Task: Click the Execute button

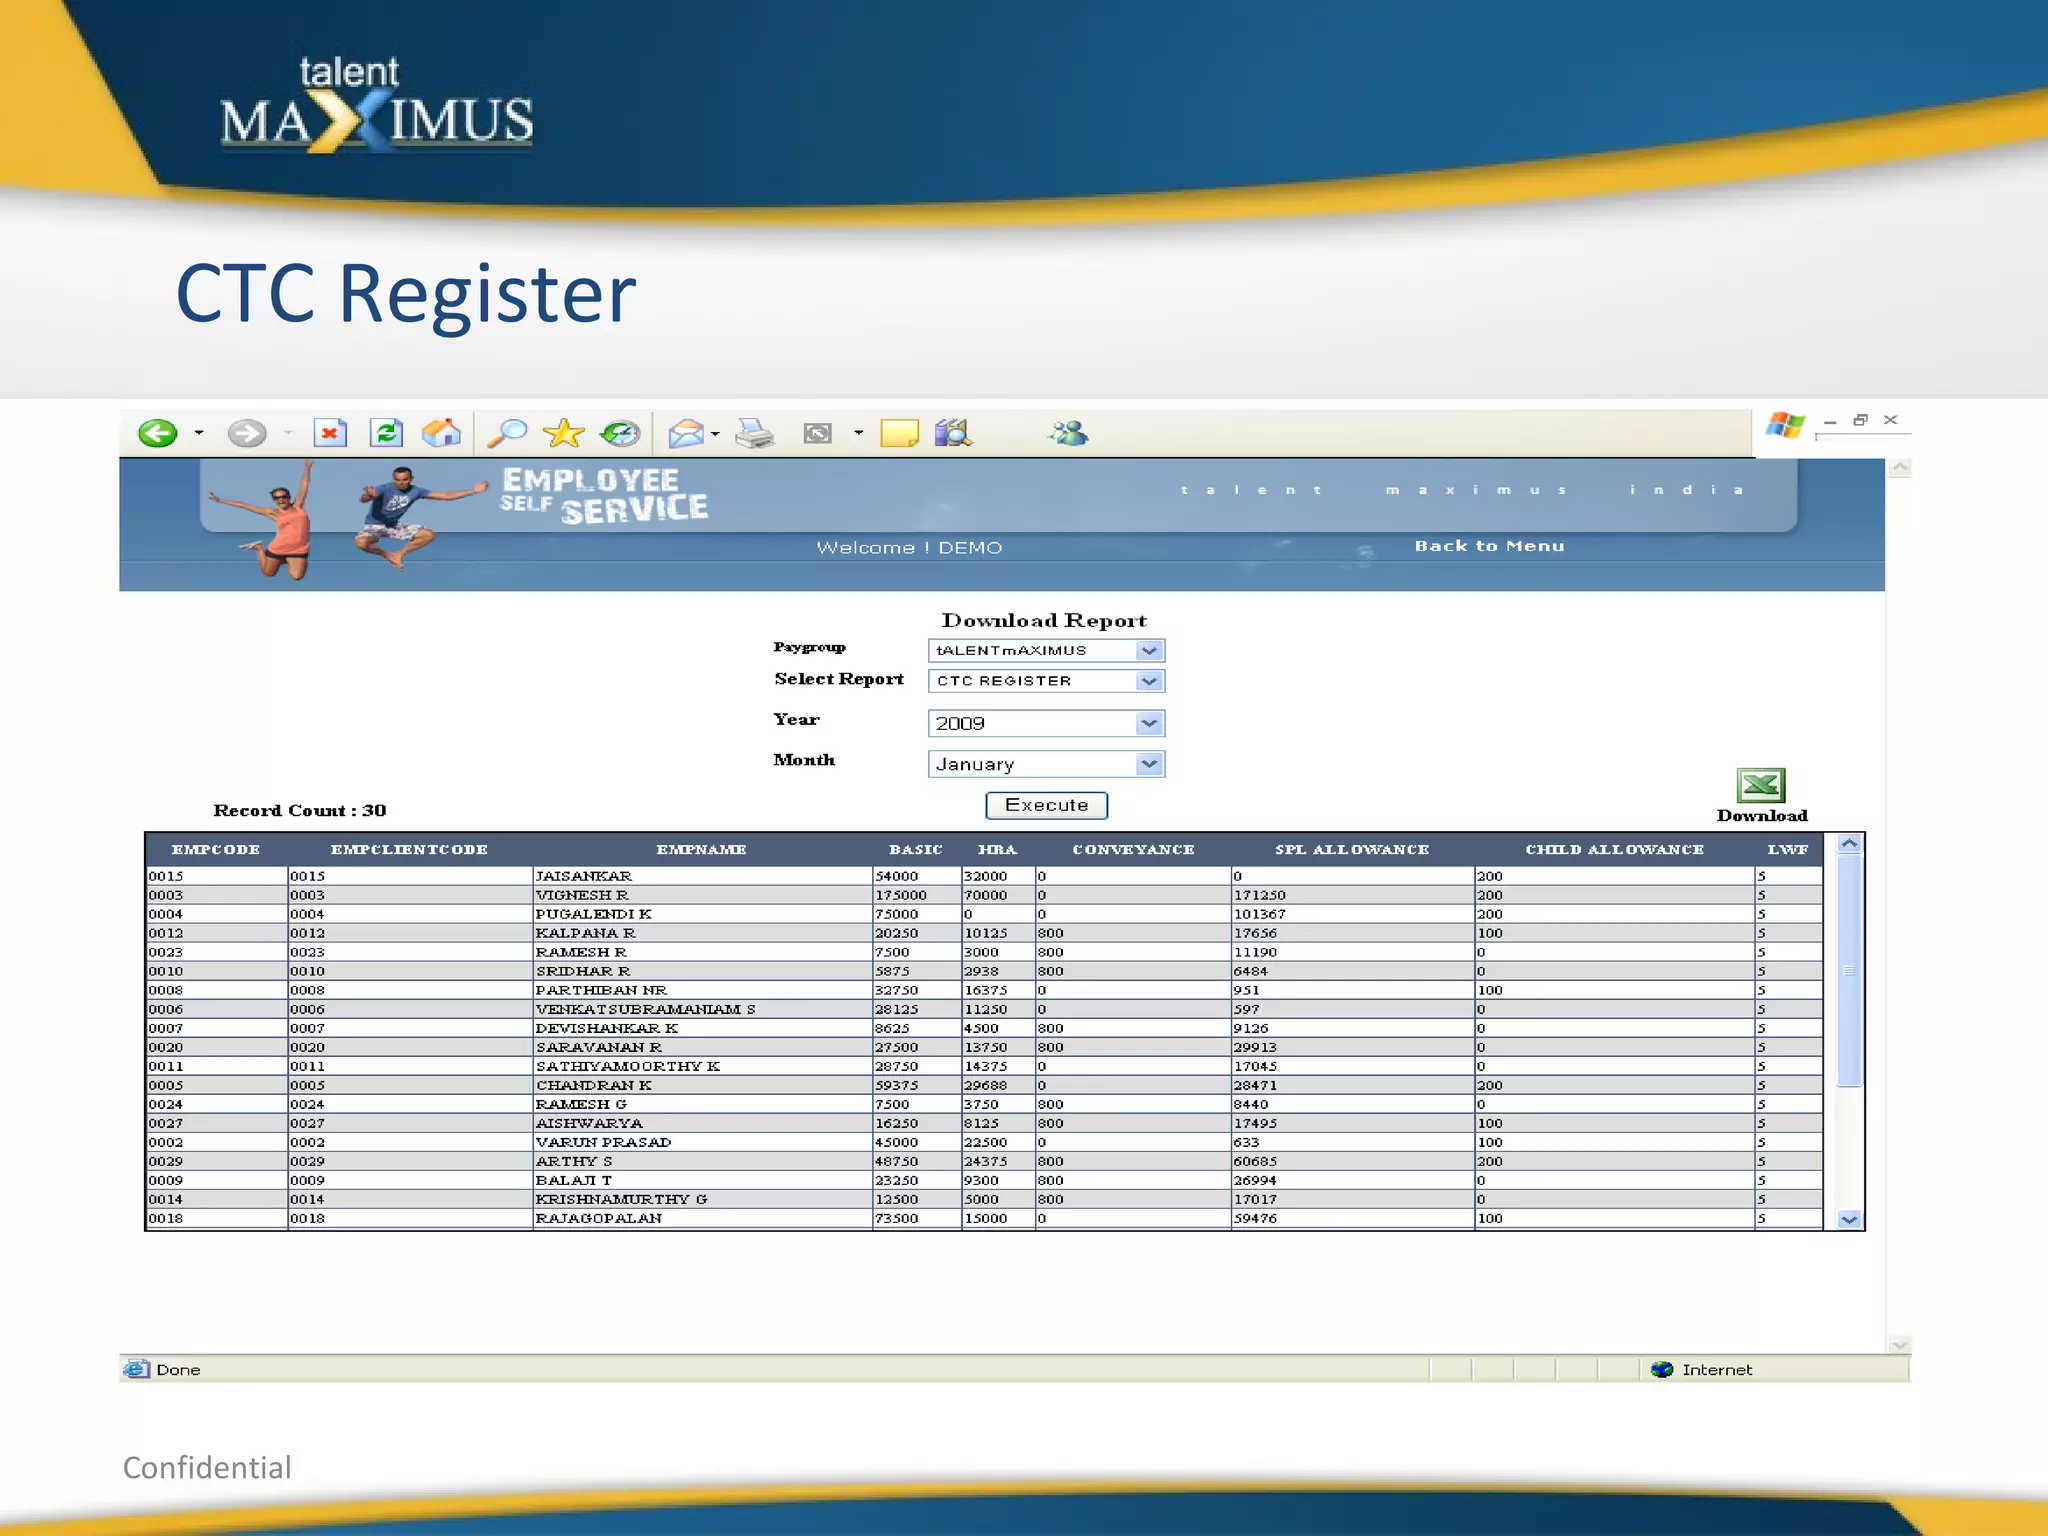Action: [1046, 805]
